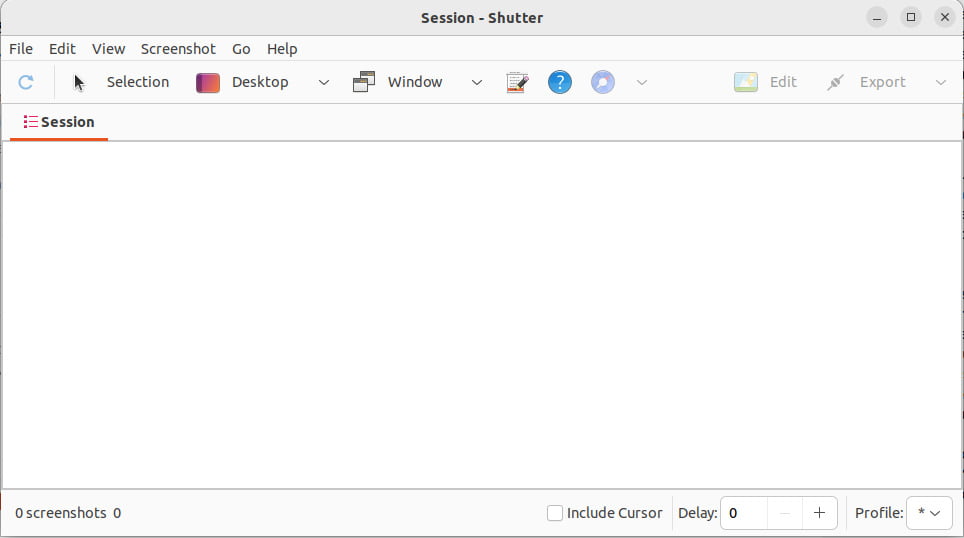Click the Selection capture label
The height and width of the screenshot is (538, 964).
click(138, 82)
